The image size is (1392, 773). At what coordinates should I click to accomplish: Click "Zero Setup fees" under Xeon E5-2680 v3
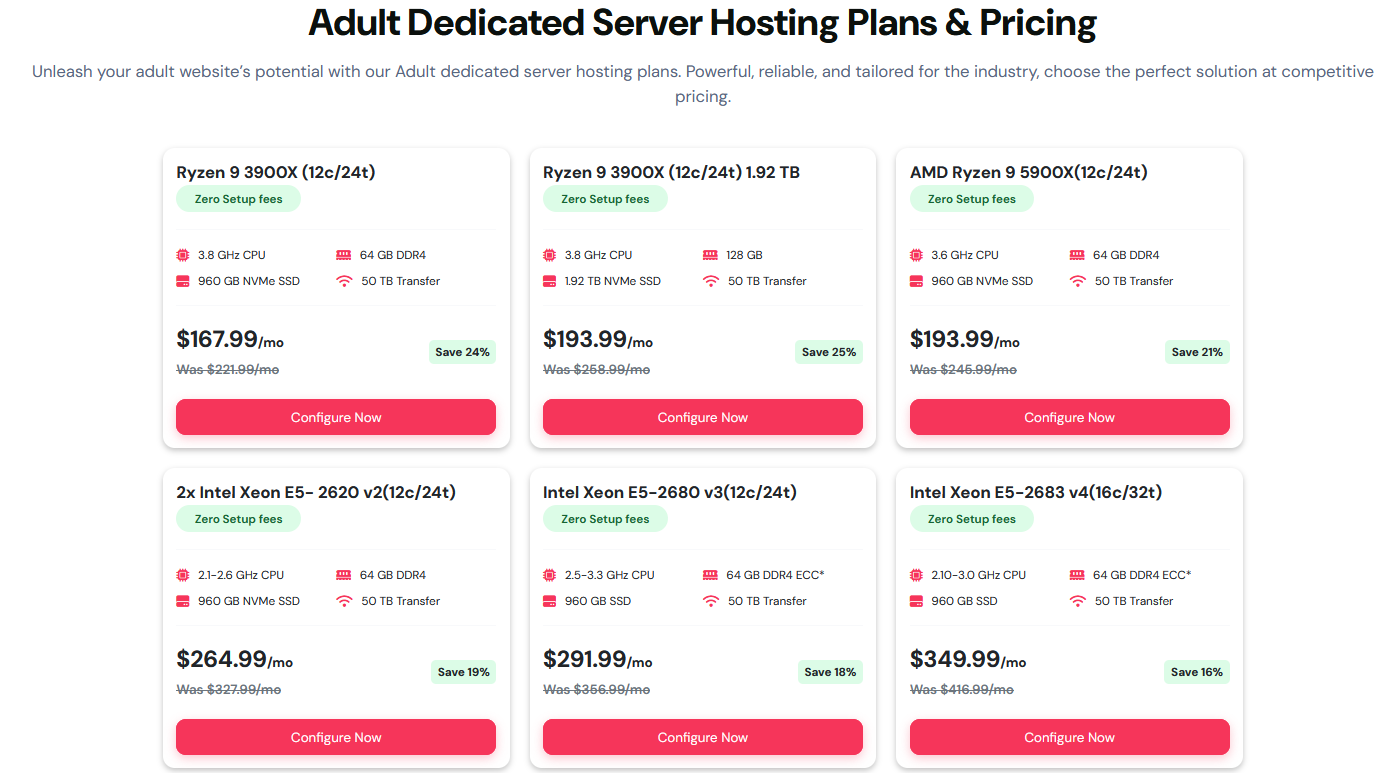pyautogui.click(x=605, y=519)
